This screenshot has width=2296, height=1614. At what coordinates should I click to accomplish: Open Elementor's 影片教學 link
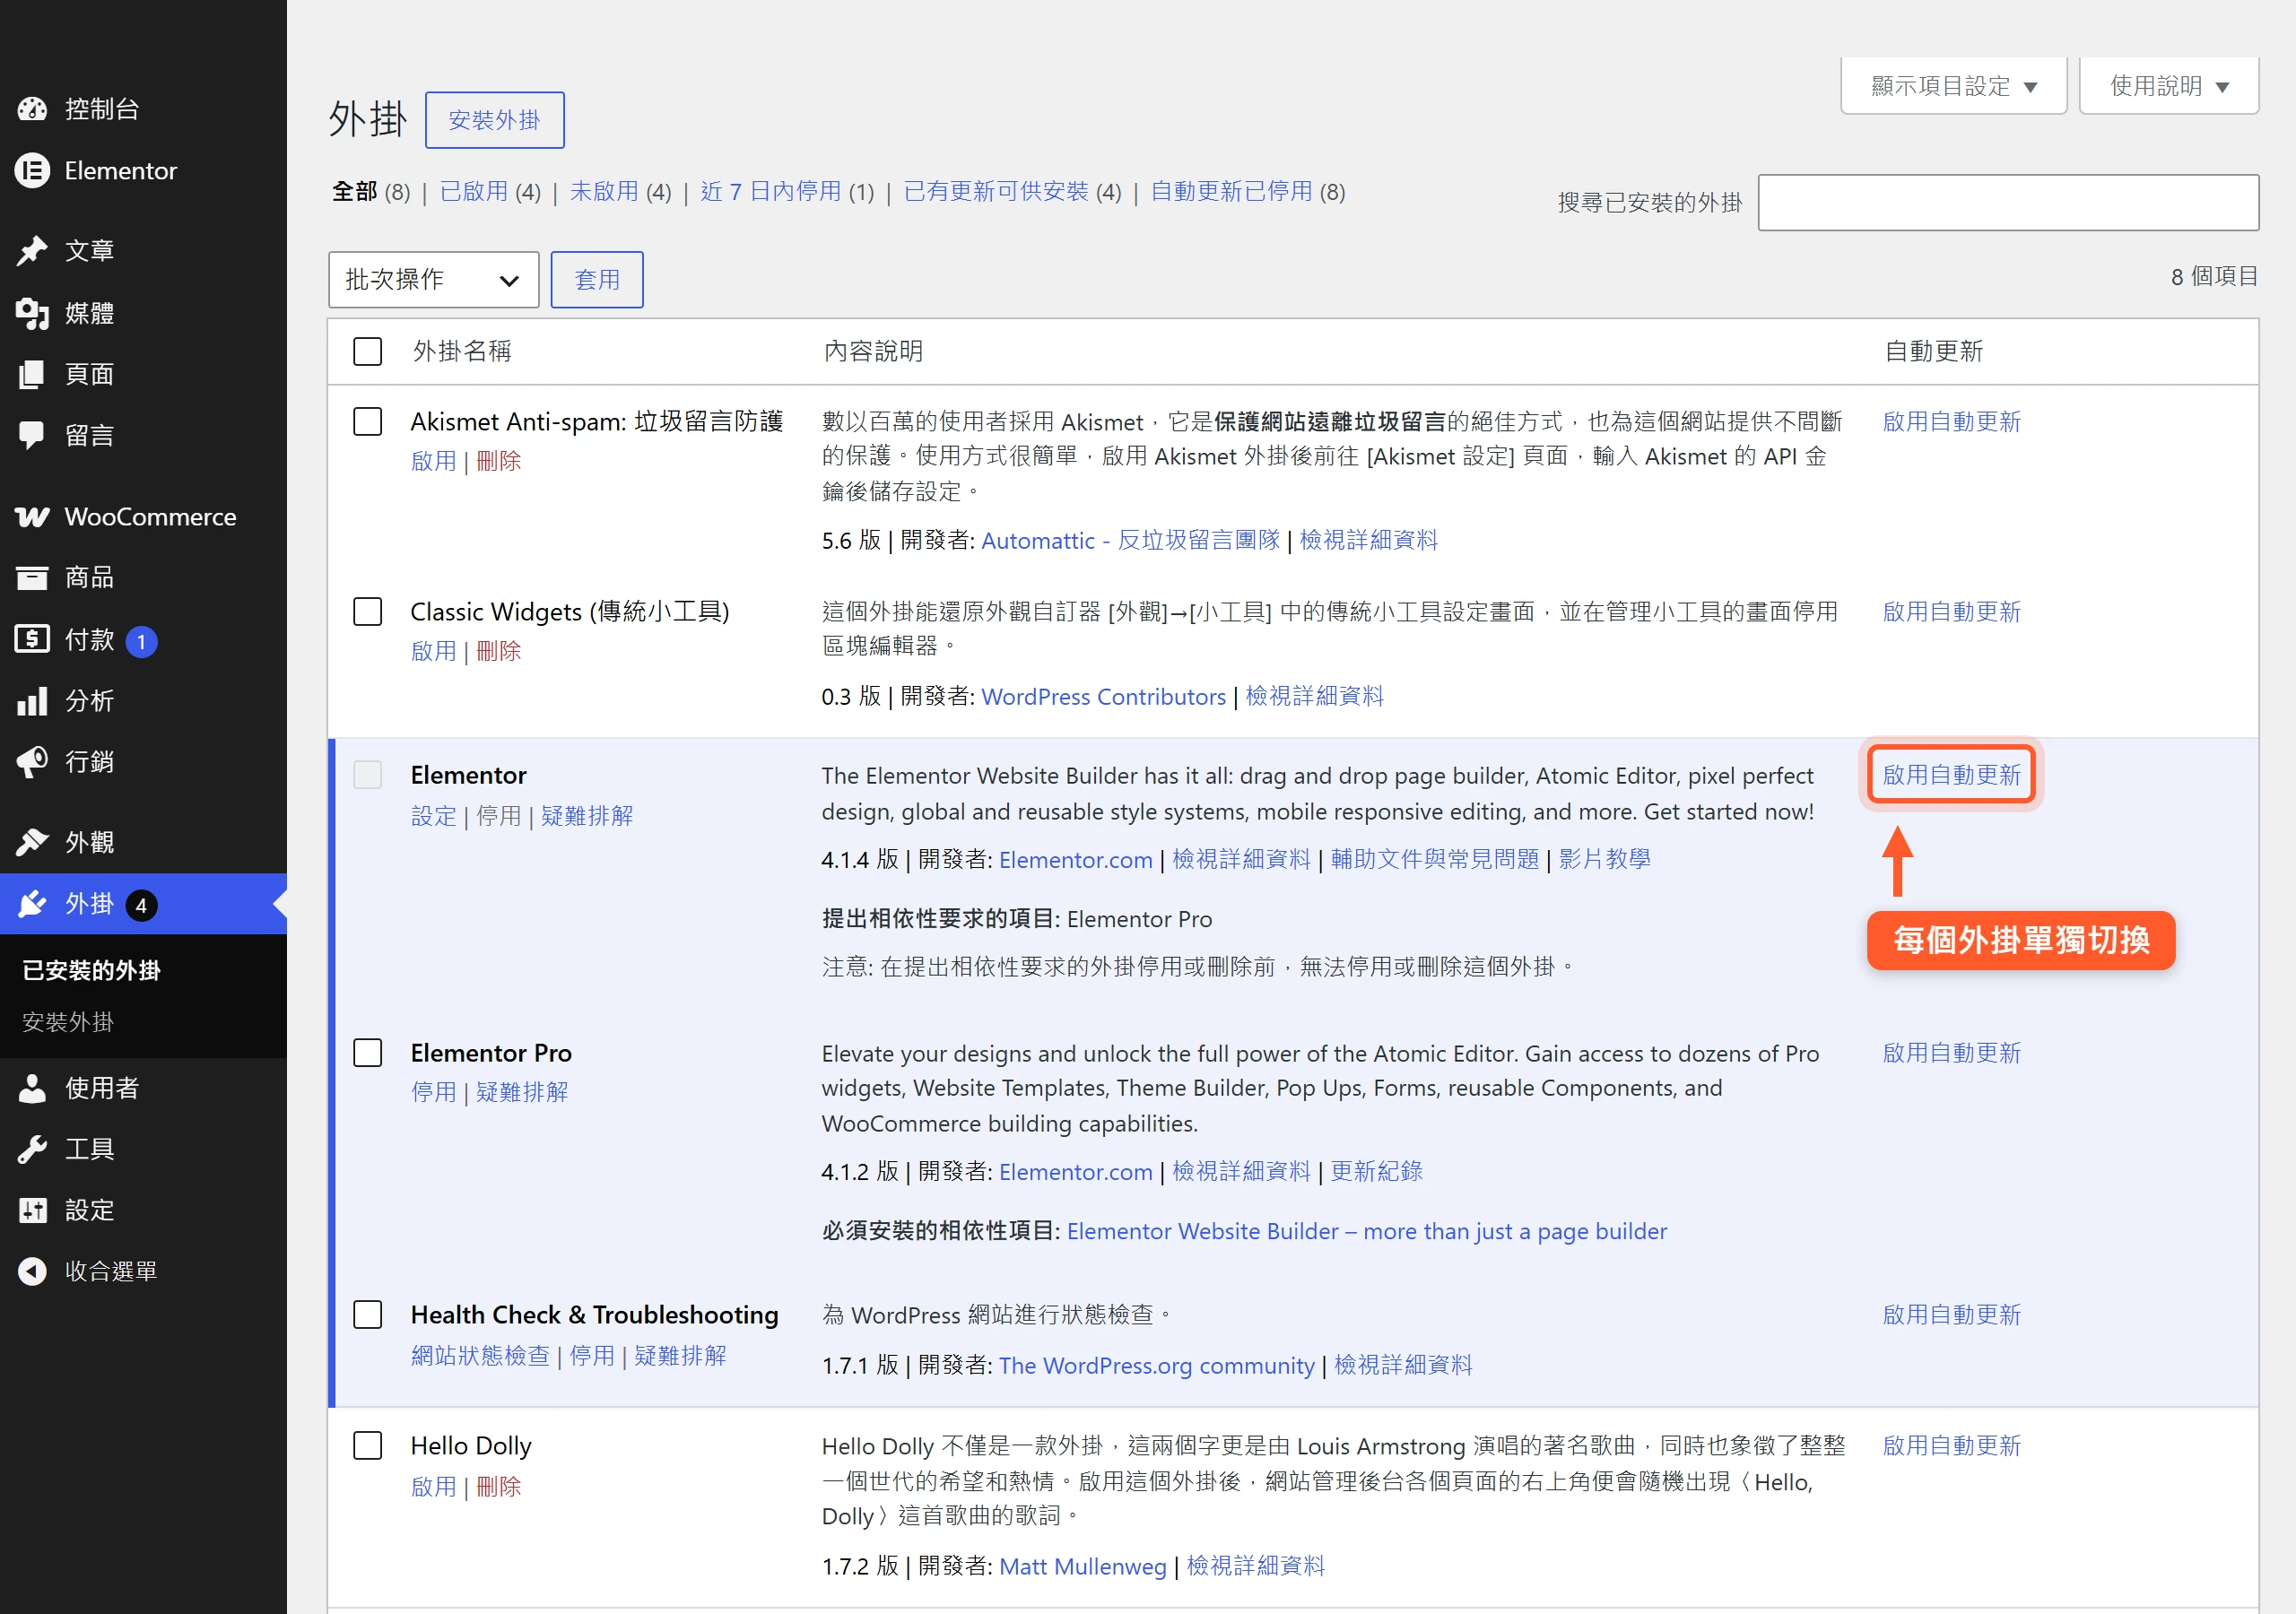click(x=1604, y=859)
